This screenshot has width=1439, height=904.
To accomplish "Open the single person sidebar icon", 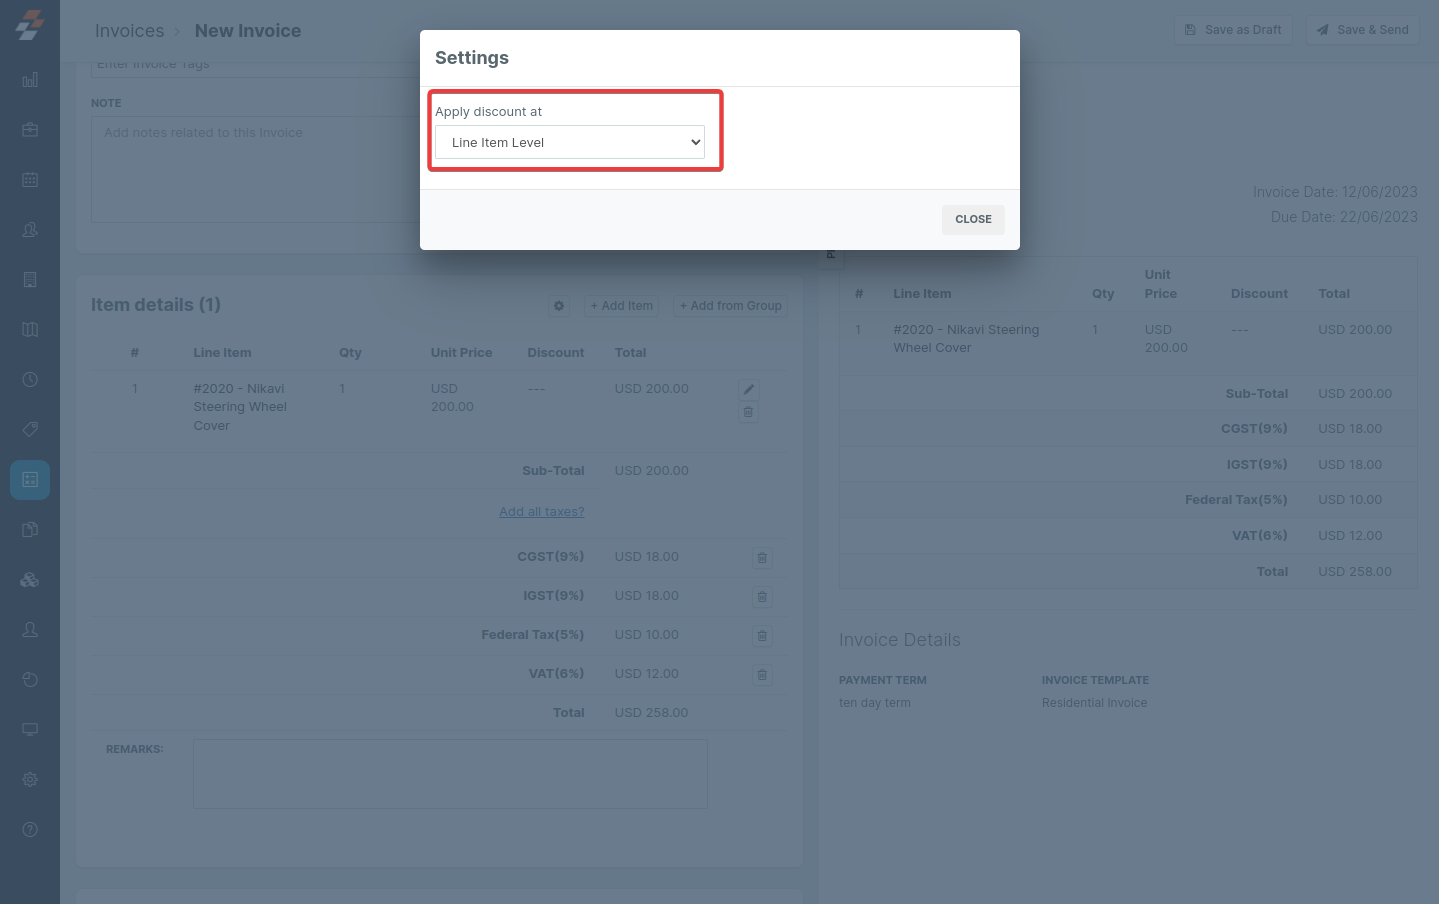I will tap(30, 630).
